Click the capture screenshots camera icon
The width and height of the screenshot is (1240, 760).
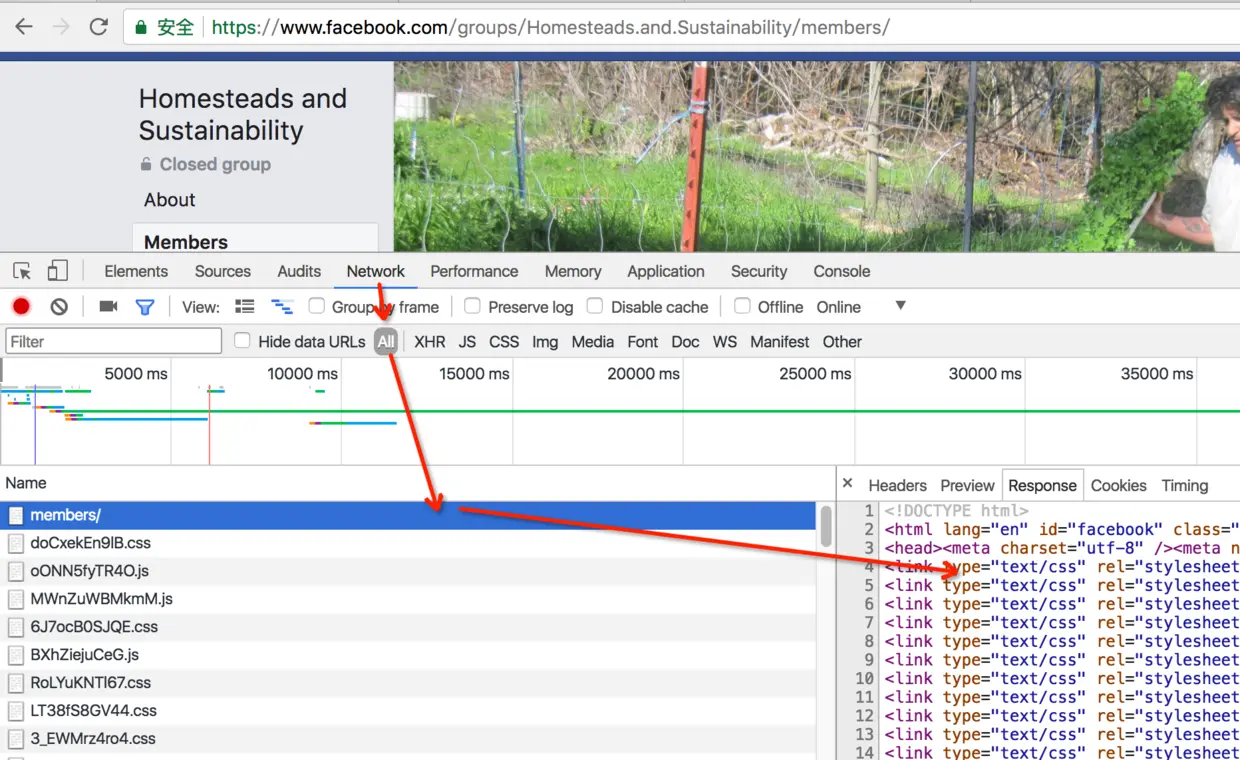(x=108, y=307)
